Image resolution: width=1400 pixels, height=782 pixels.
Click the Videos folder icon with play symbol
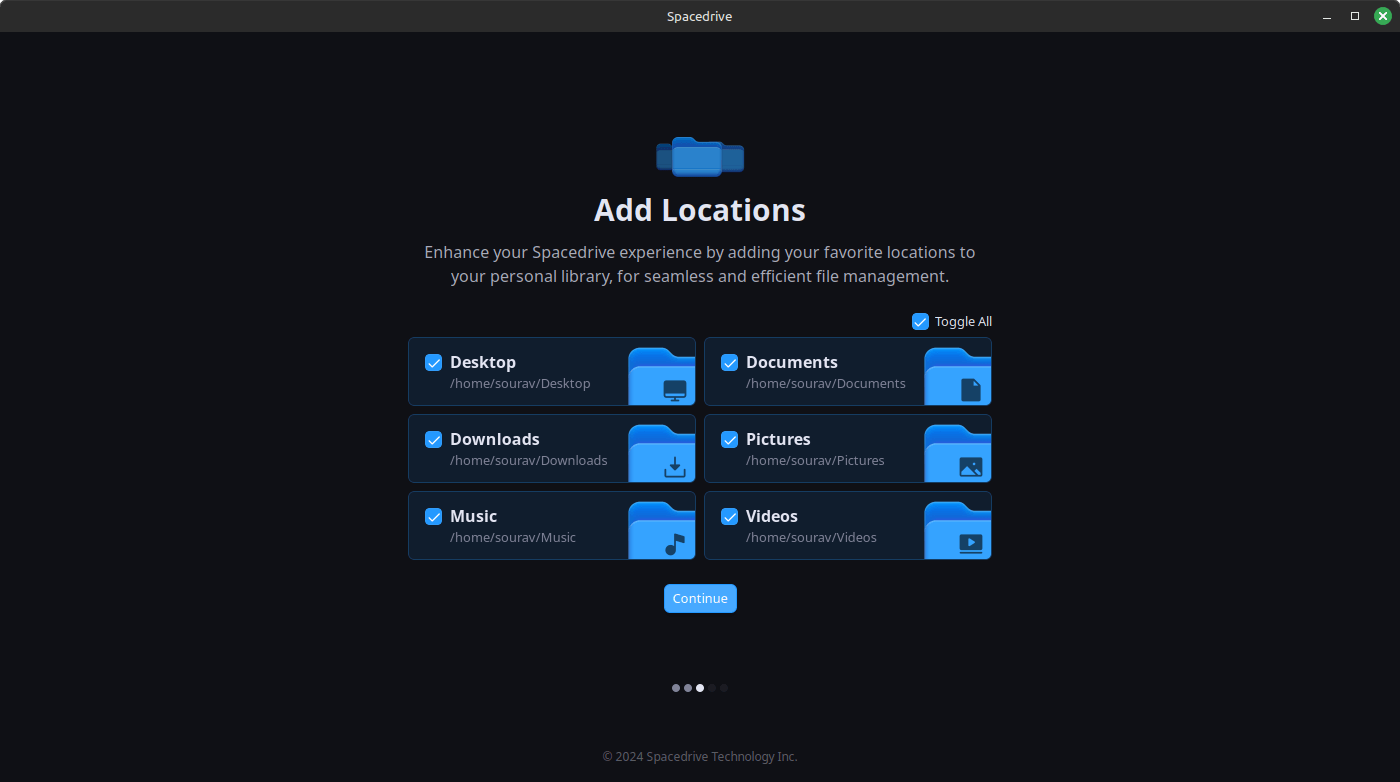point(958,530)
